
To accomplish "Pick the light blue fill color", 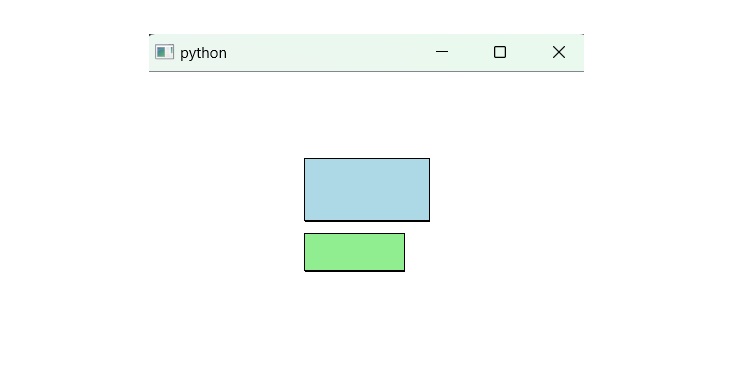I will (367, 189).
